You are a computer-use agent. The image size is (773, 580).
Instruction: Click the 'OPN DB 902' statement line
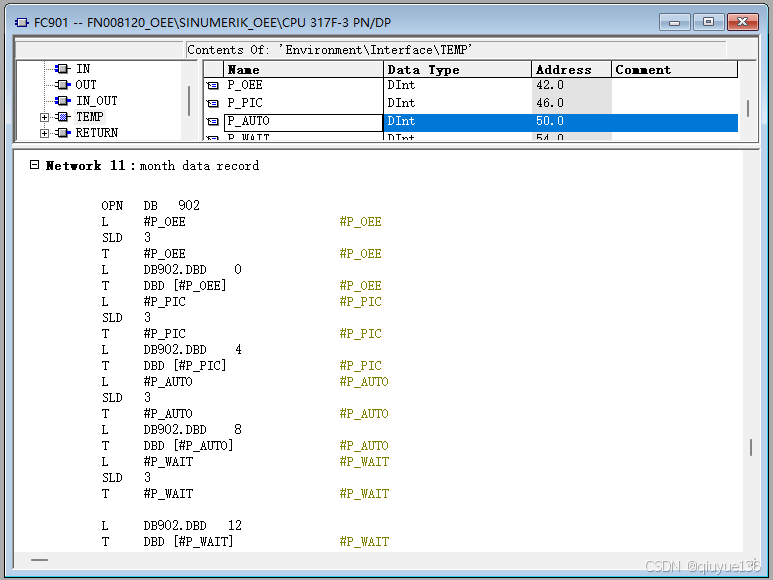[150, 205]
